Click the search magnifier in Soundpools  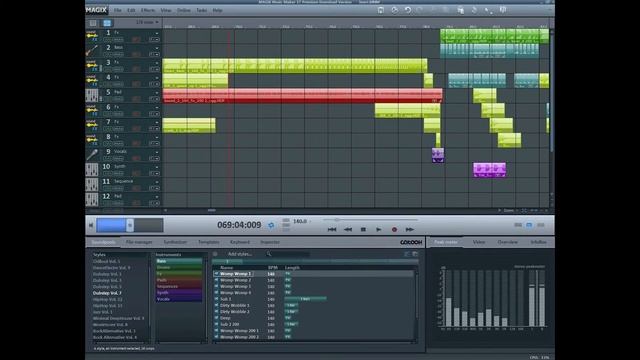(269, 254)
